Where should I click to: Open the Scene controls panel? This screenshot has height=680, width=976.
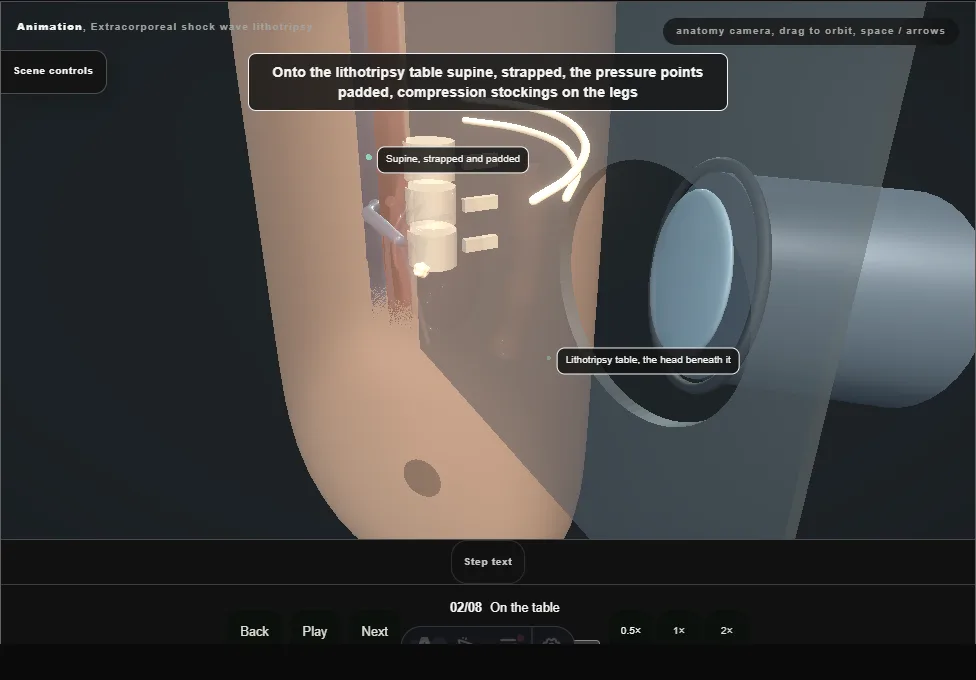point(53,71)
